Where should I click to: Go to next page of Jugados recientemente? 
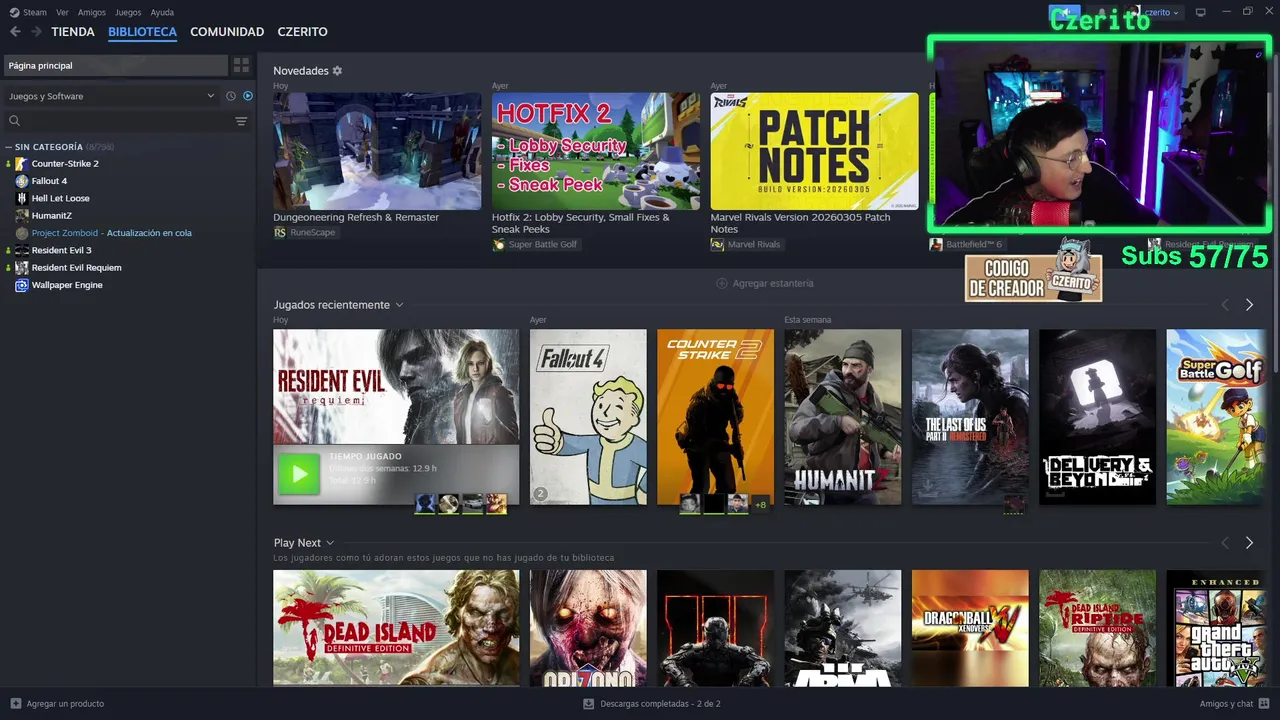(x=1249, y=305)
